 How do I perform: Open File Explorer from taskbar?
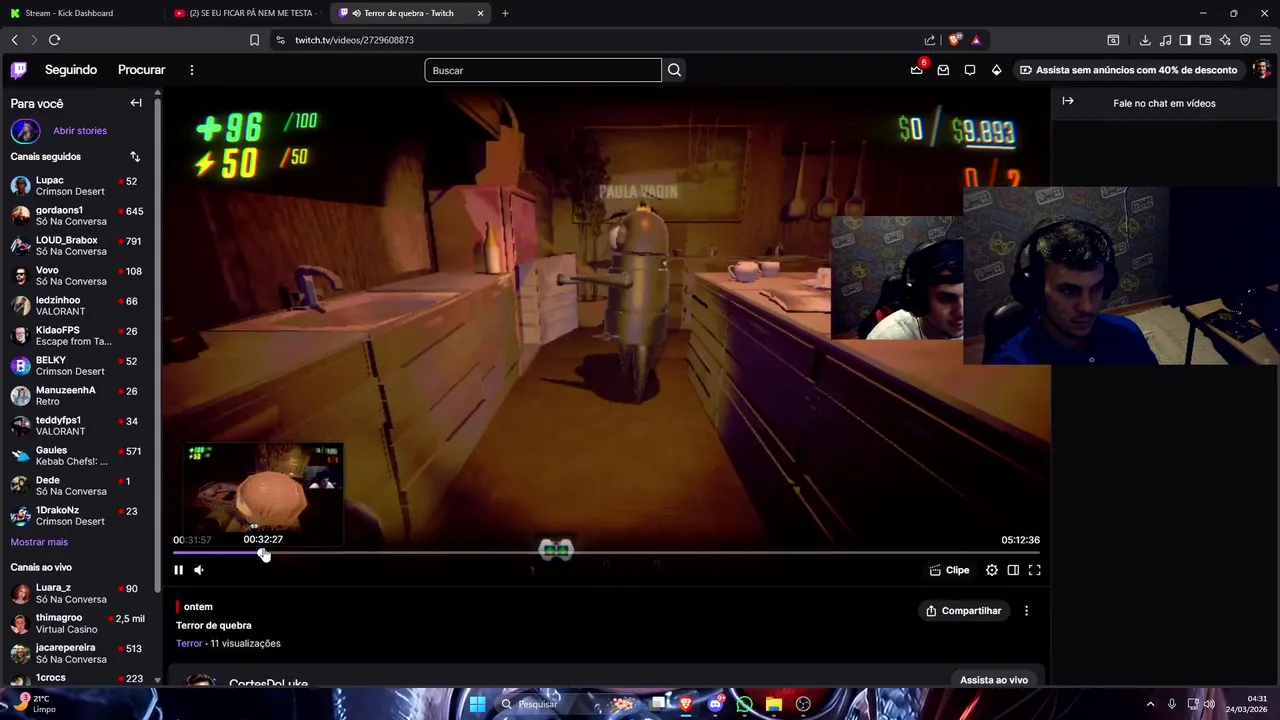tap(773, 704)
